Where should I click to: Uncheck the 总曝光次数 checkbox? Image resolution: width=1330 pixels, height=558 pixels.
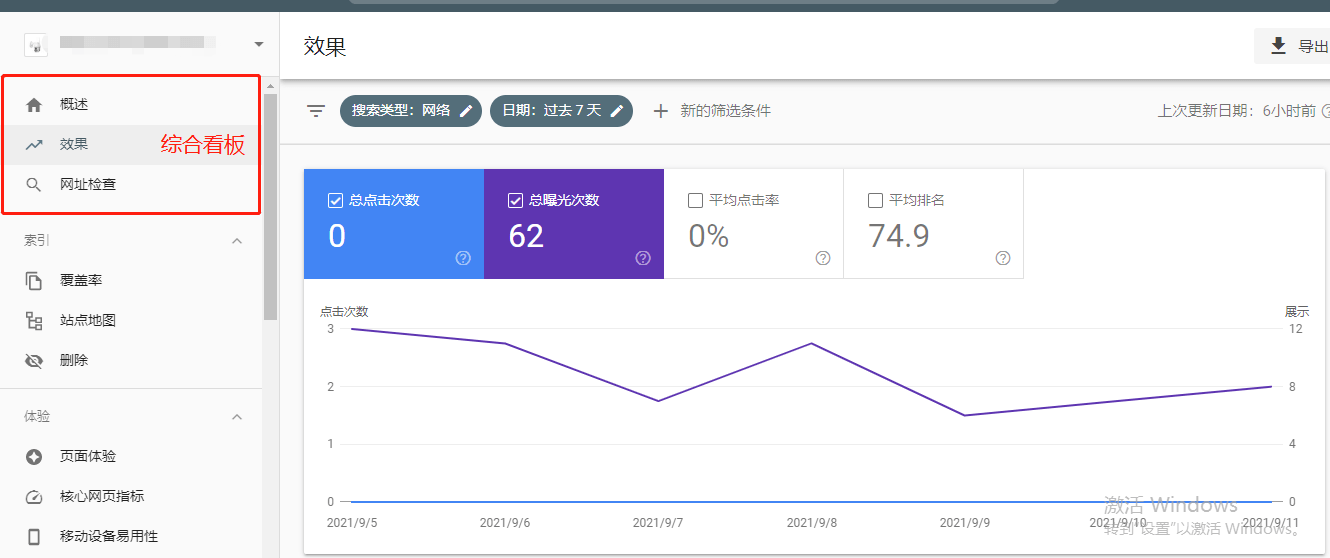pos(515,200)
